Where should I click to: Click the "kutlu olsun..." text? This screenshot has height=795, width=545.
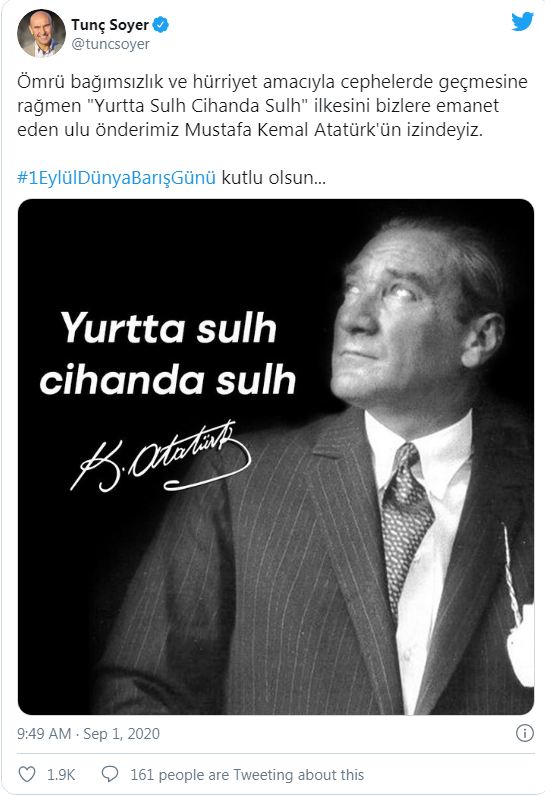click(274, 178)
